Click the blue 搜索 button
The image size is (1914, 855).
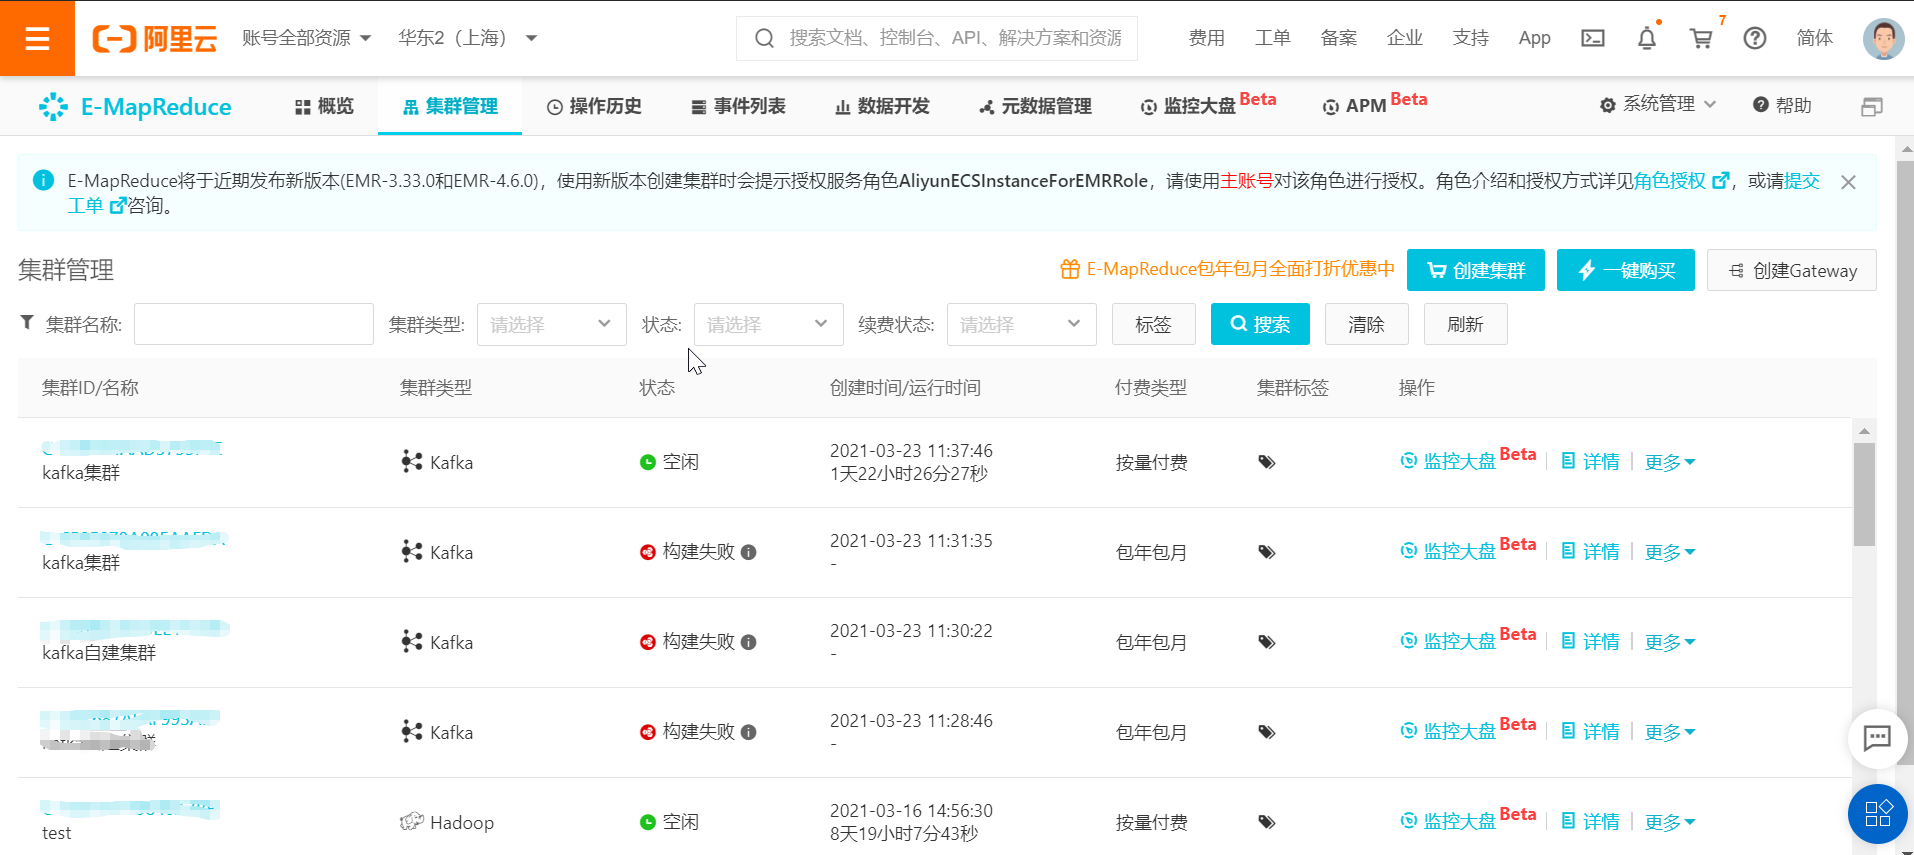[1260, 324]
